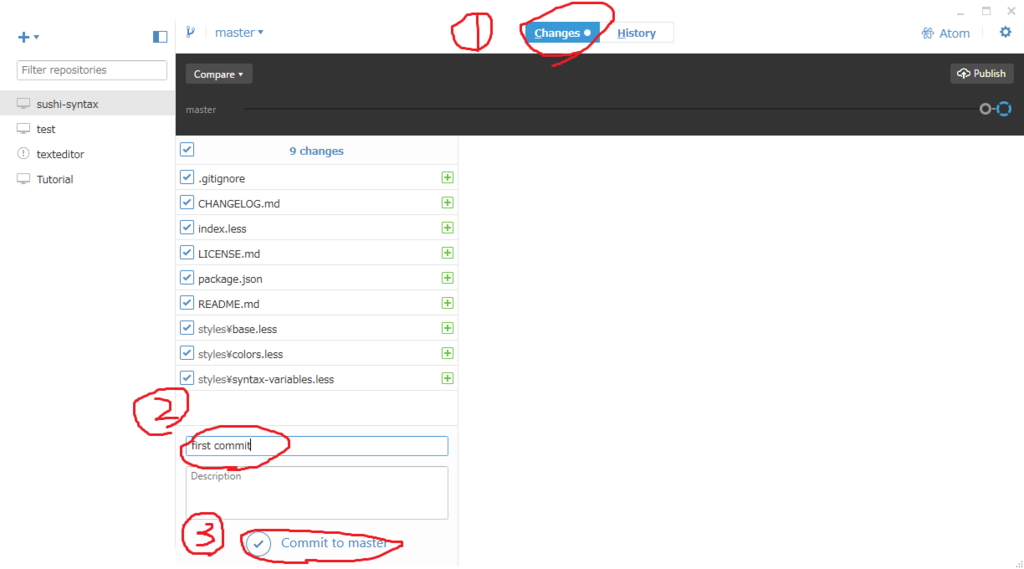Click the green plus icon for styles¥base.less
This screenshot has width=1024, height=569.
tap(447, 328)
